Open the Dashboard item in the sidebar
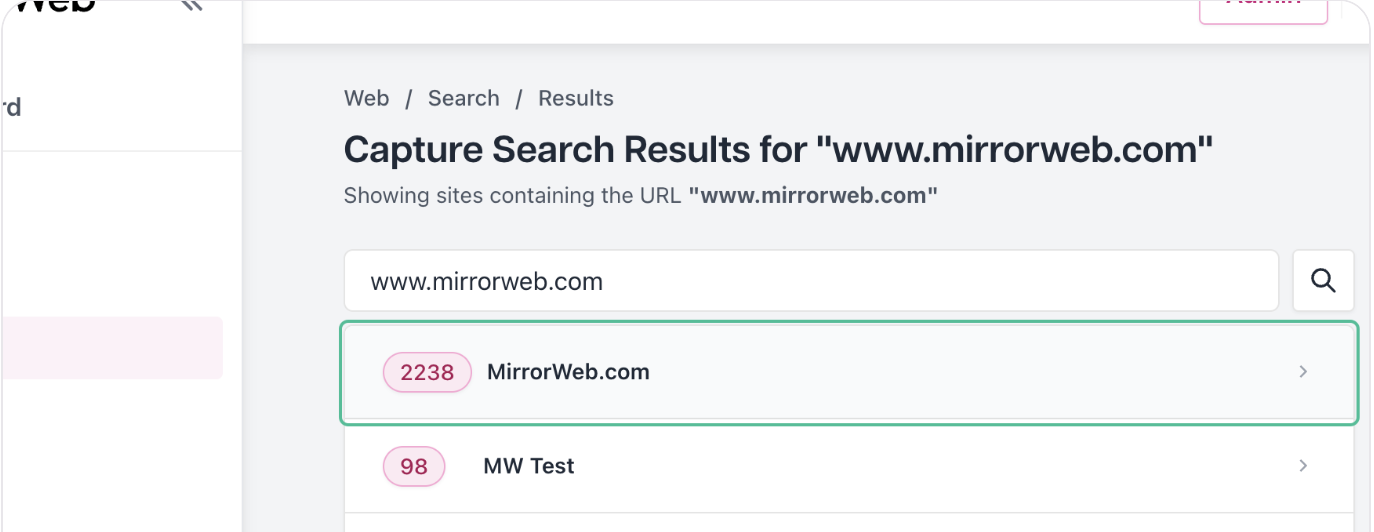1374x532 pixels. pyautogui.click(x=11, y=107)
